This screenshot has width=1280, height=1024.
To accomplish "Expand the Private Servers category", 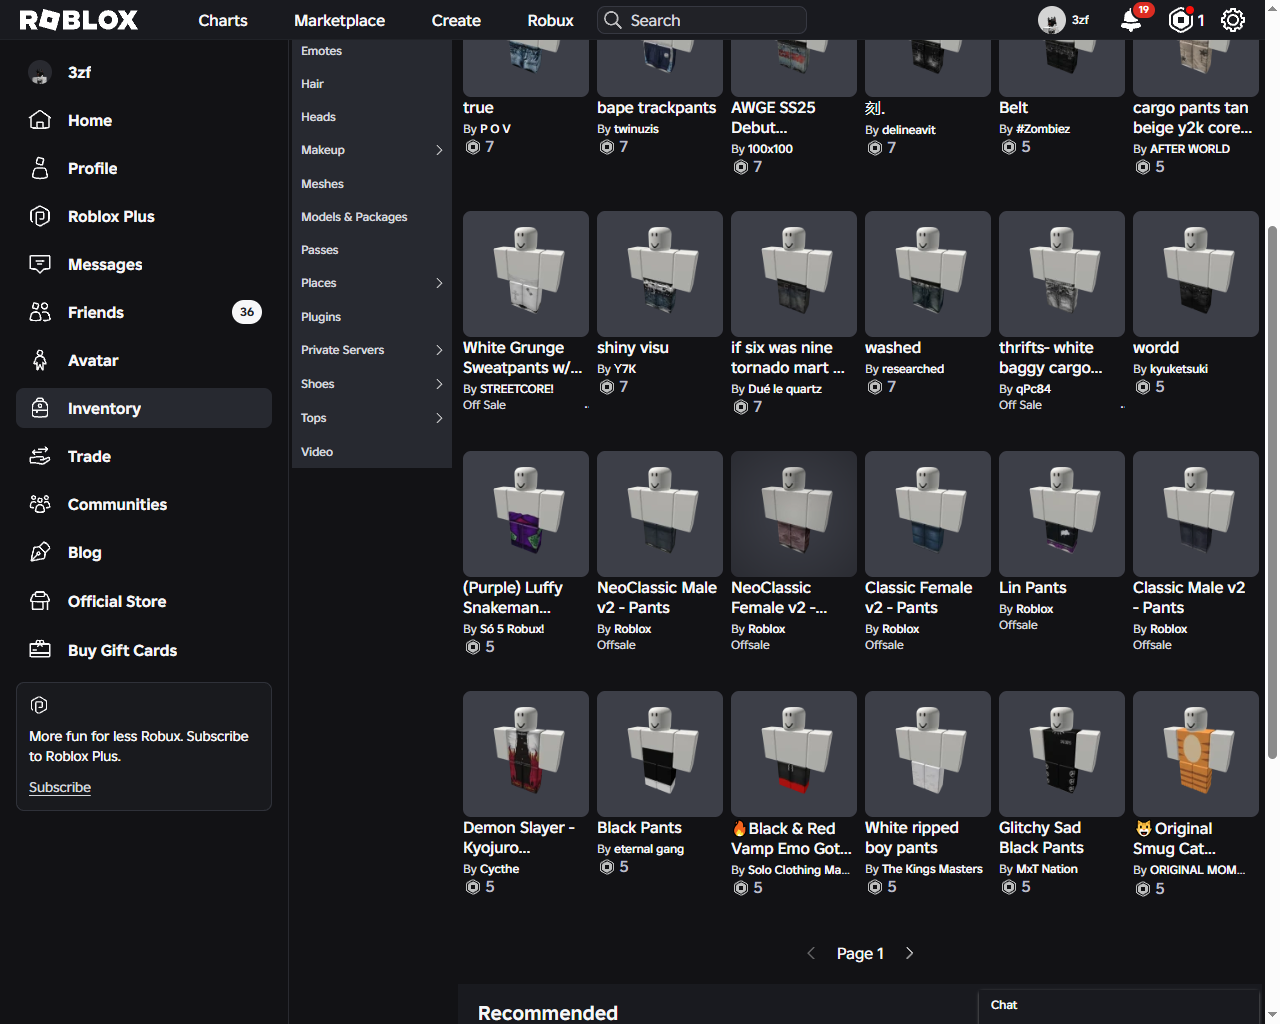I will (439, 350).
